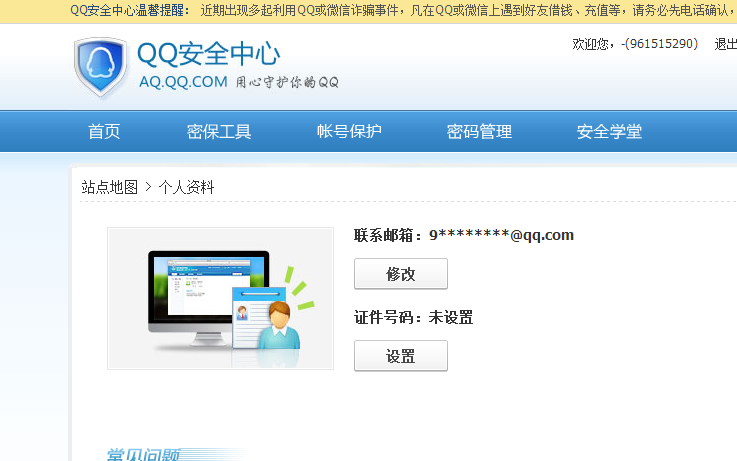
Task: Click the QQ security shield logo
Action: (101, 67)
